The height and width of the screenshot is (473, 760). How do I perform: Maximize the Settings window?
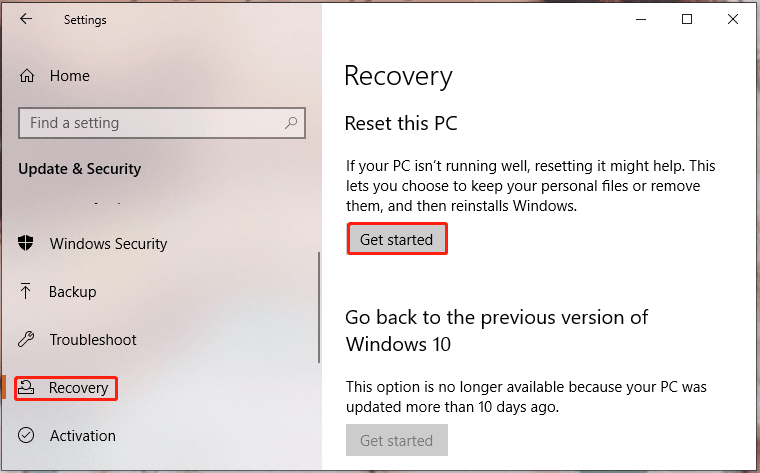point(687,19)
